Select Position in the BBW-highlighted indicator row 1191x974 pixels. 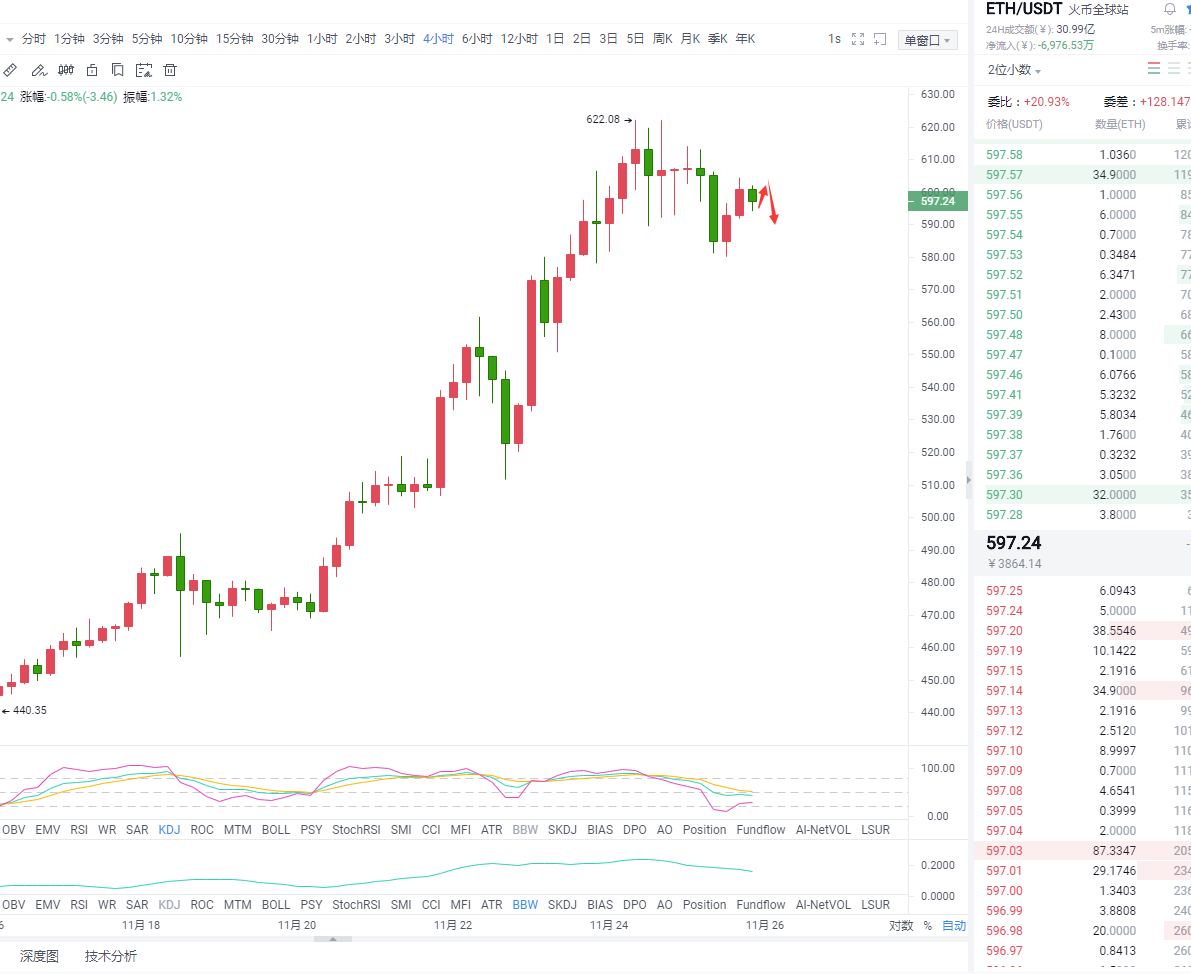click(x=704, y=905)
